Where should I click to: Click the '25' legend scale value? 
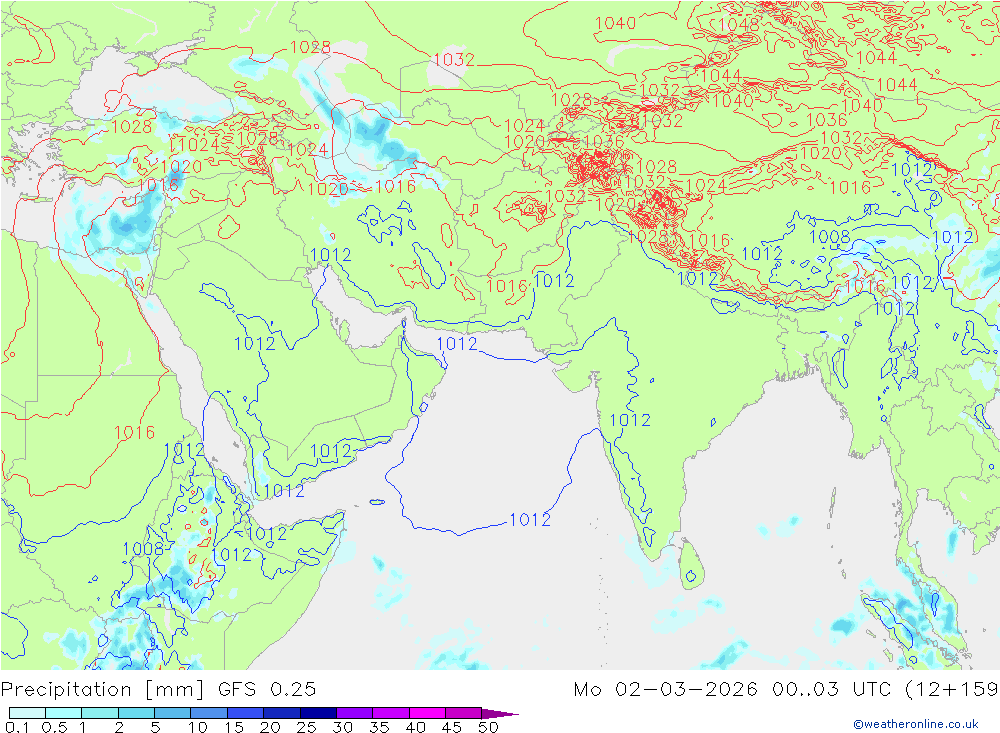(307, 727)
